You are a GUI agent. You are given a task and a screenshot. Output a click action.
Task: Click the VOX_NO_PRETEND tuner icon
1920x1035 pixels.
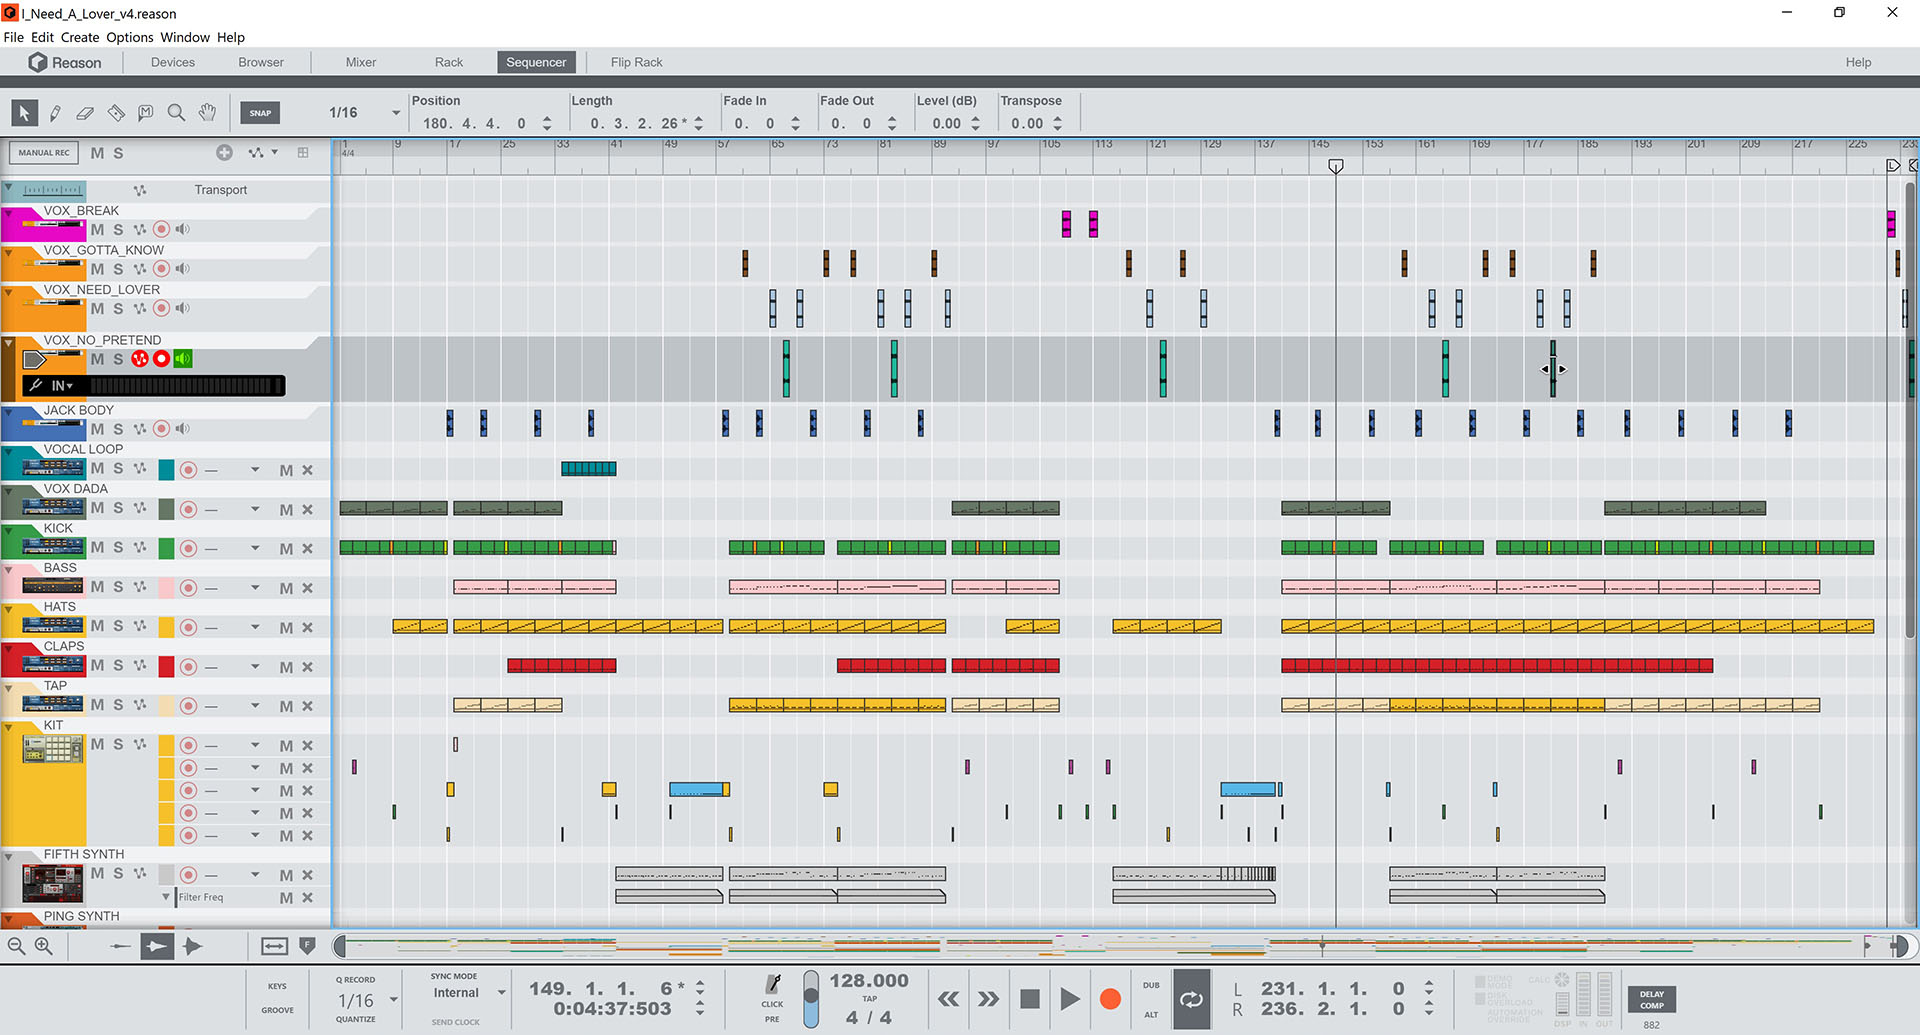[x=36, y=386]
